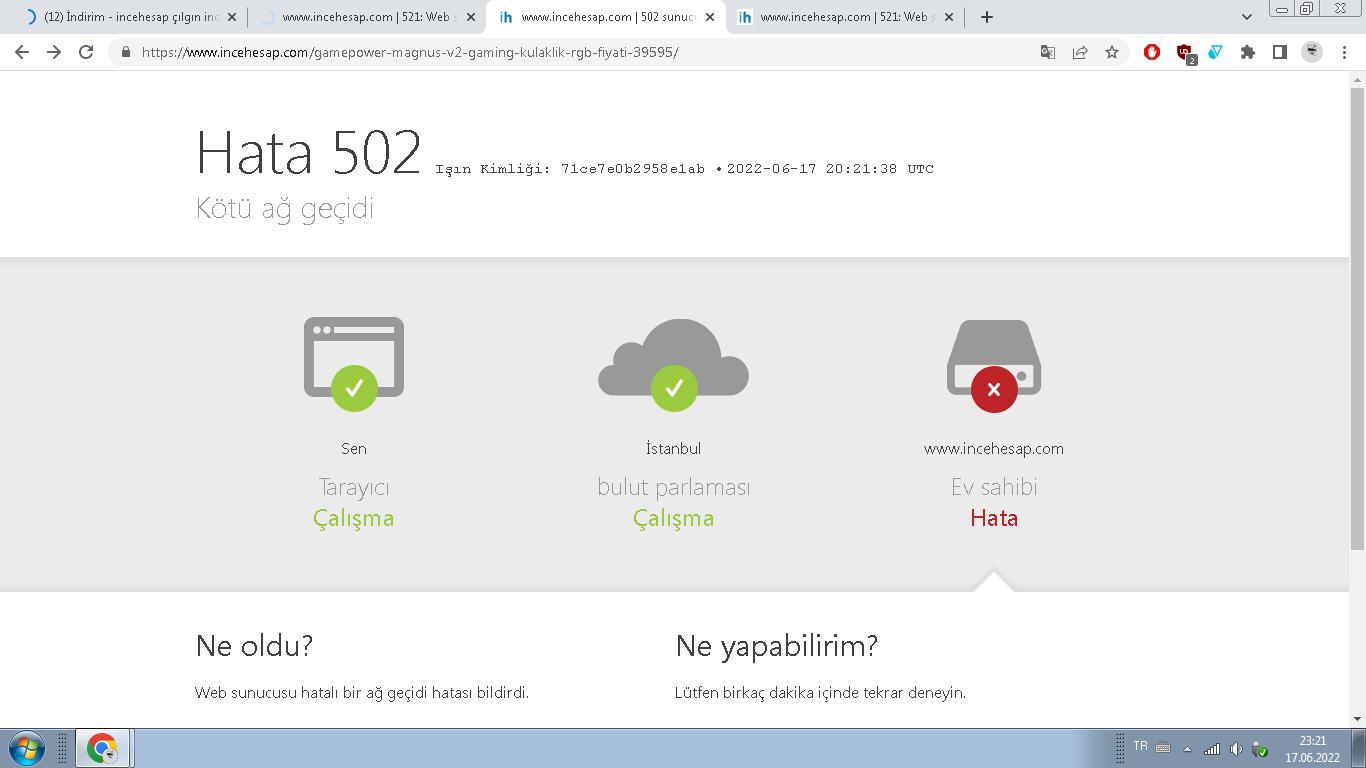Go back to the previous page
This screenshot has height=768, width=1366.
pos(22,52)
